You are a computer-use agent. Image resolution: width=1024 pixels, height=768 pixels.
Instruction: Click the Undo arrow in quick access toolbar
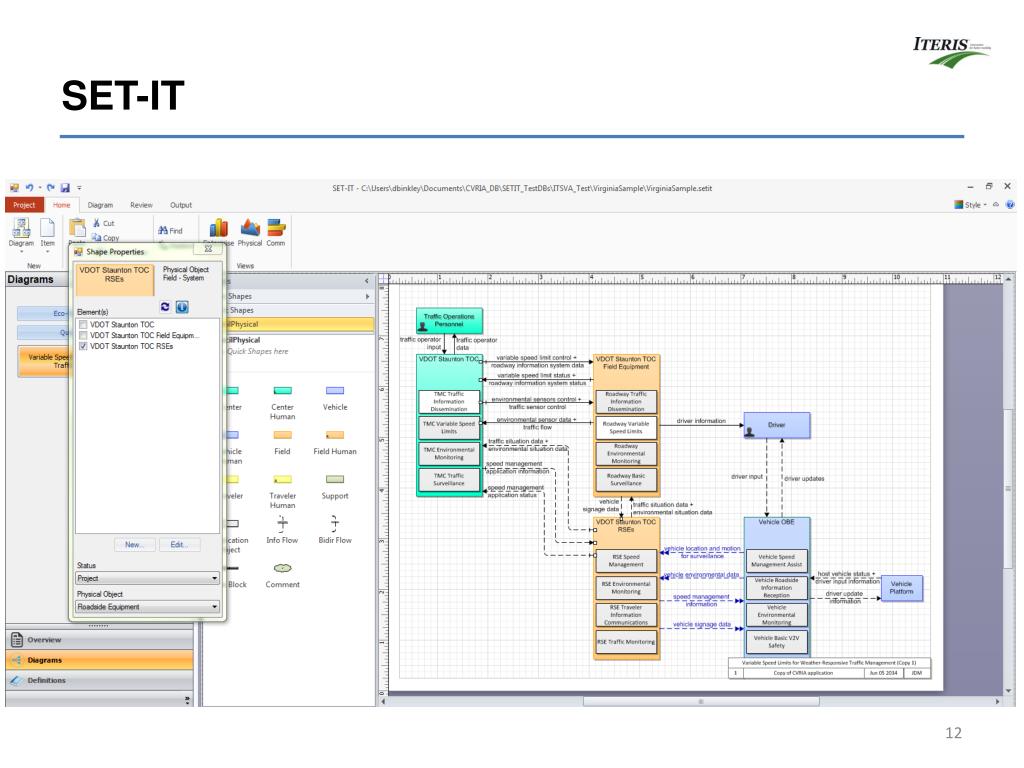click(29, 187)
